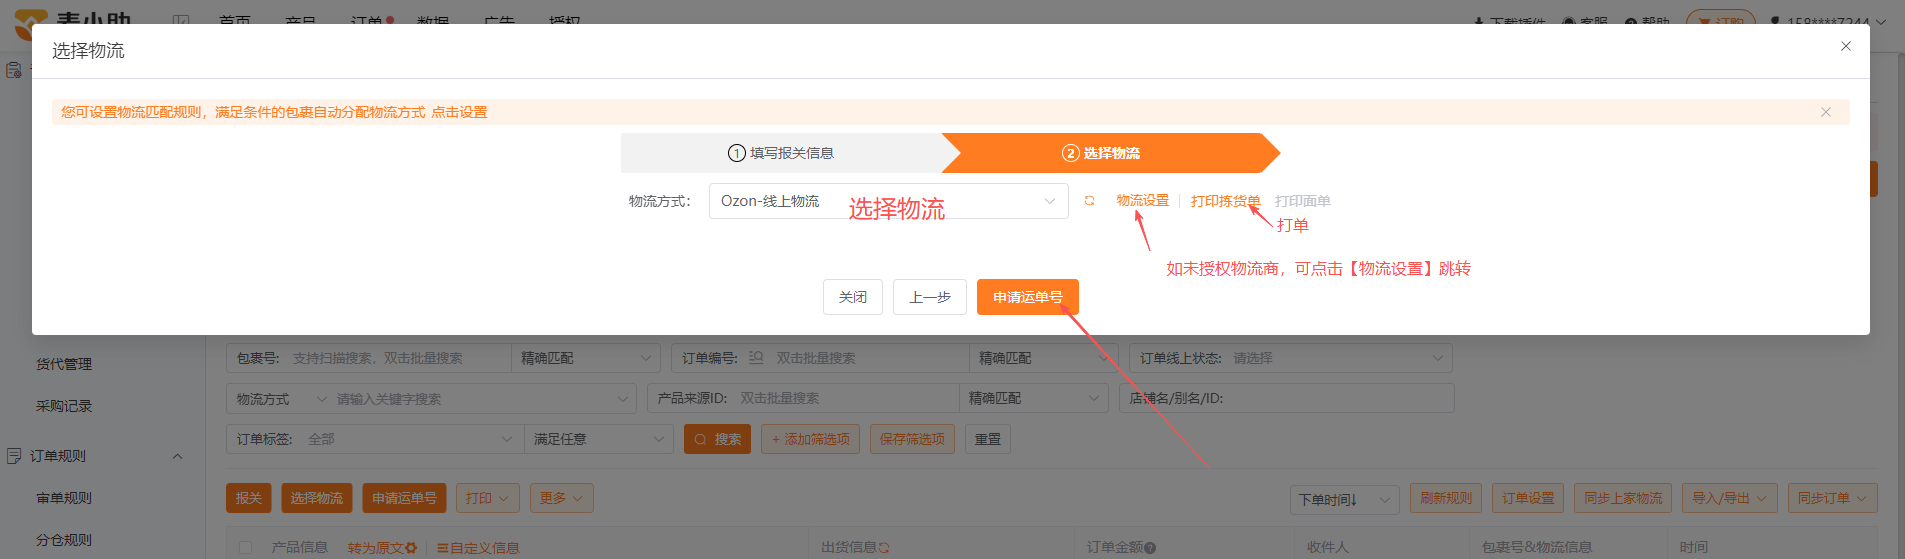The image size is (1905, 559).
Task: Close the 选择物流 dialog with X icon
Action: tap(1846, 46)
